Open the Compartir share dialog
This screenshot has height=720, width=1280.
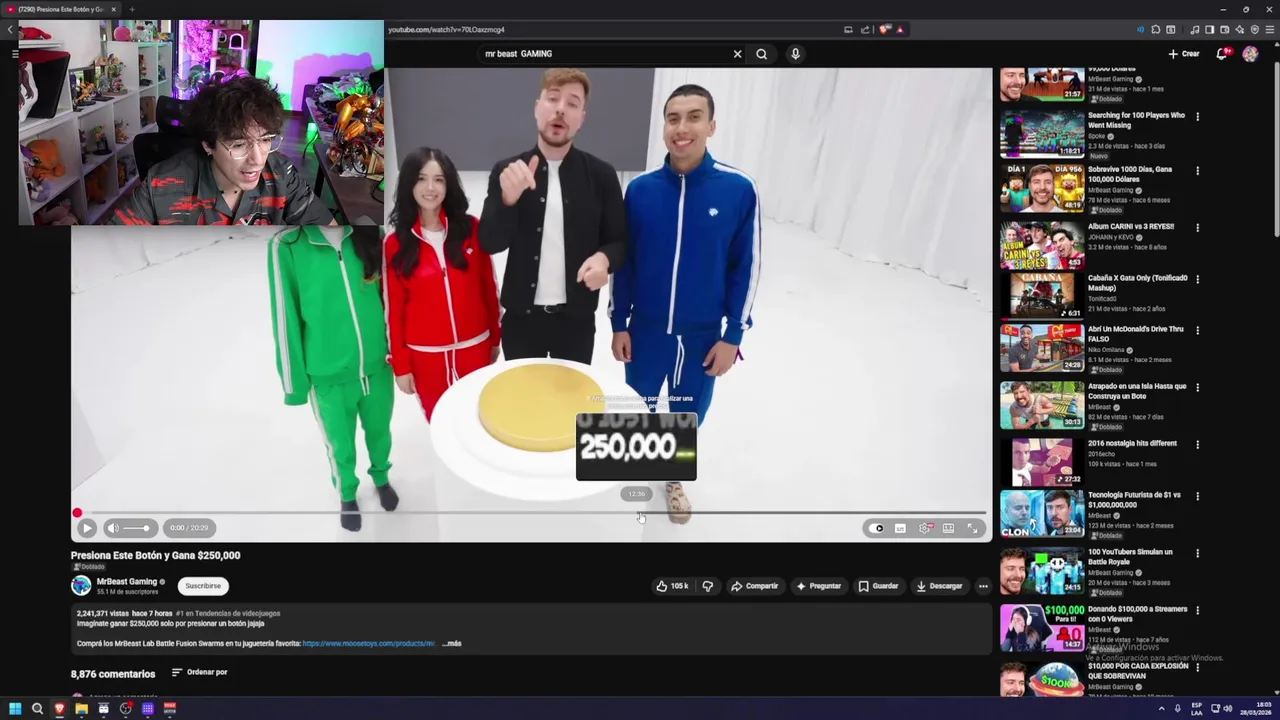754,586
